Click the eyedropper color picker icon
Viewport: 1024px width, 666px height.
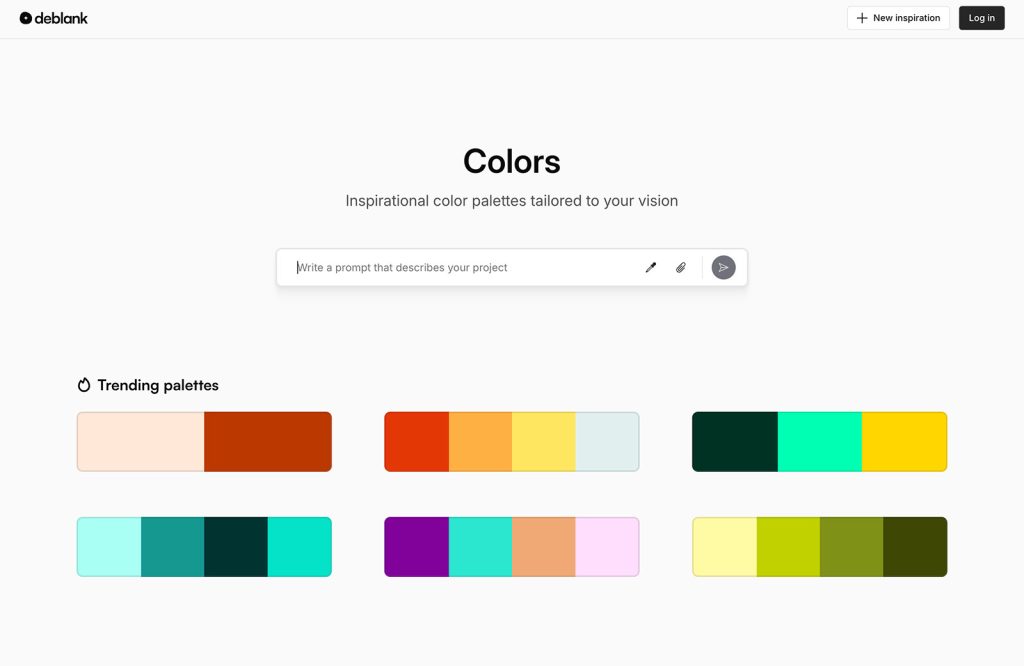(651, 267)
